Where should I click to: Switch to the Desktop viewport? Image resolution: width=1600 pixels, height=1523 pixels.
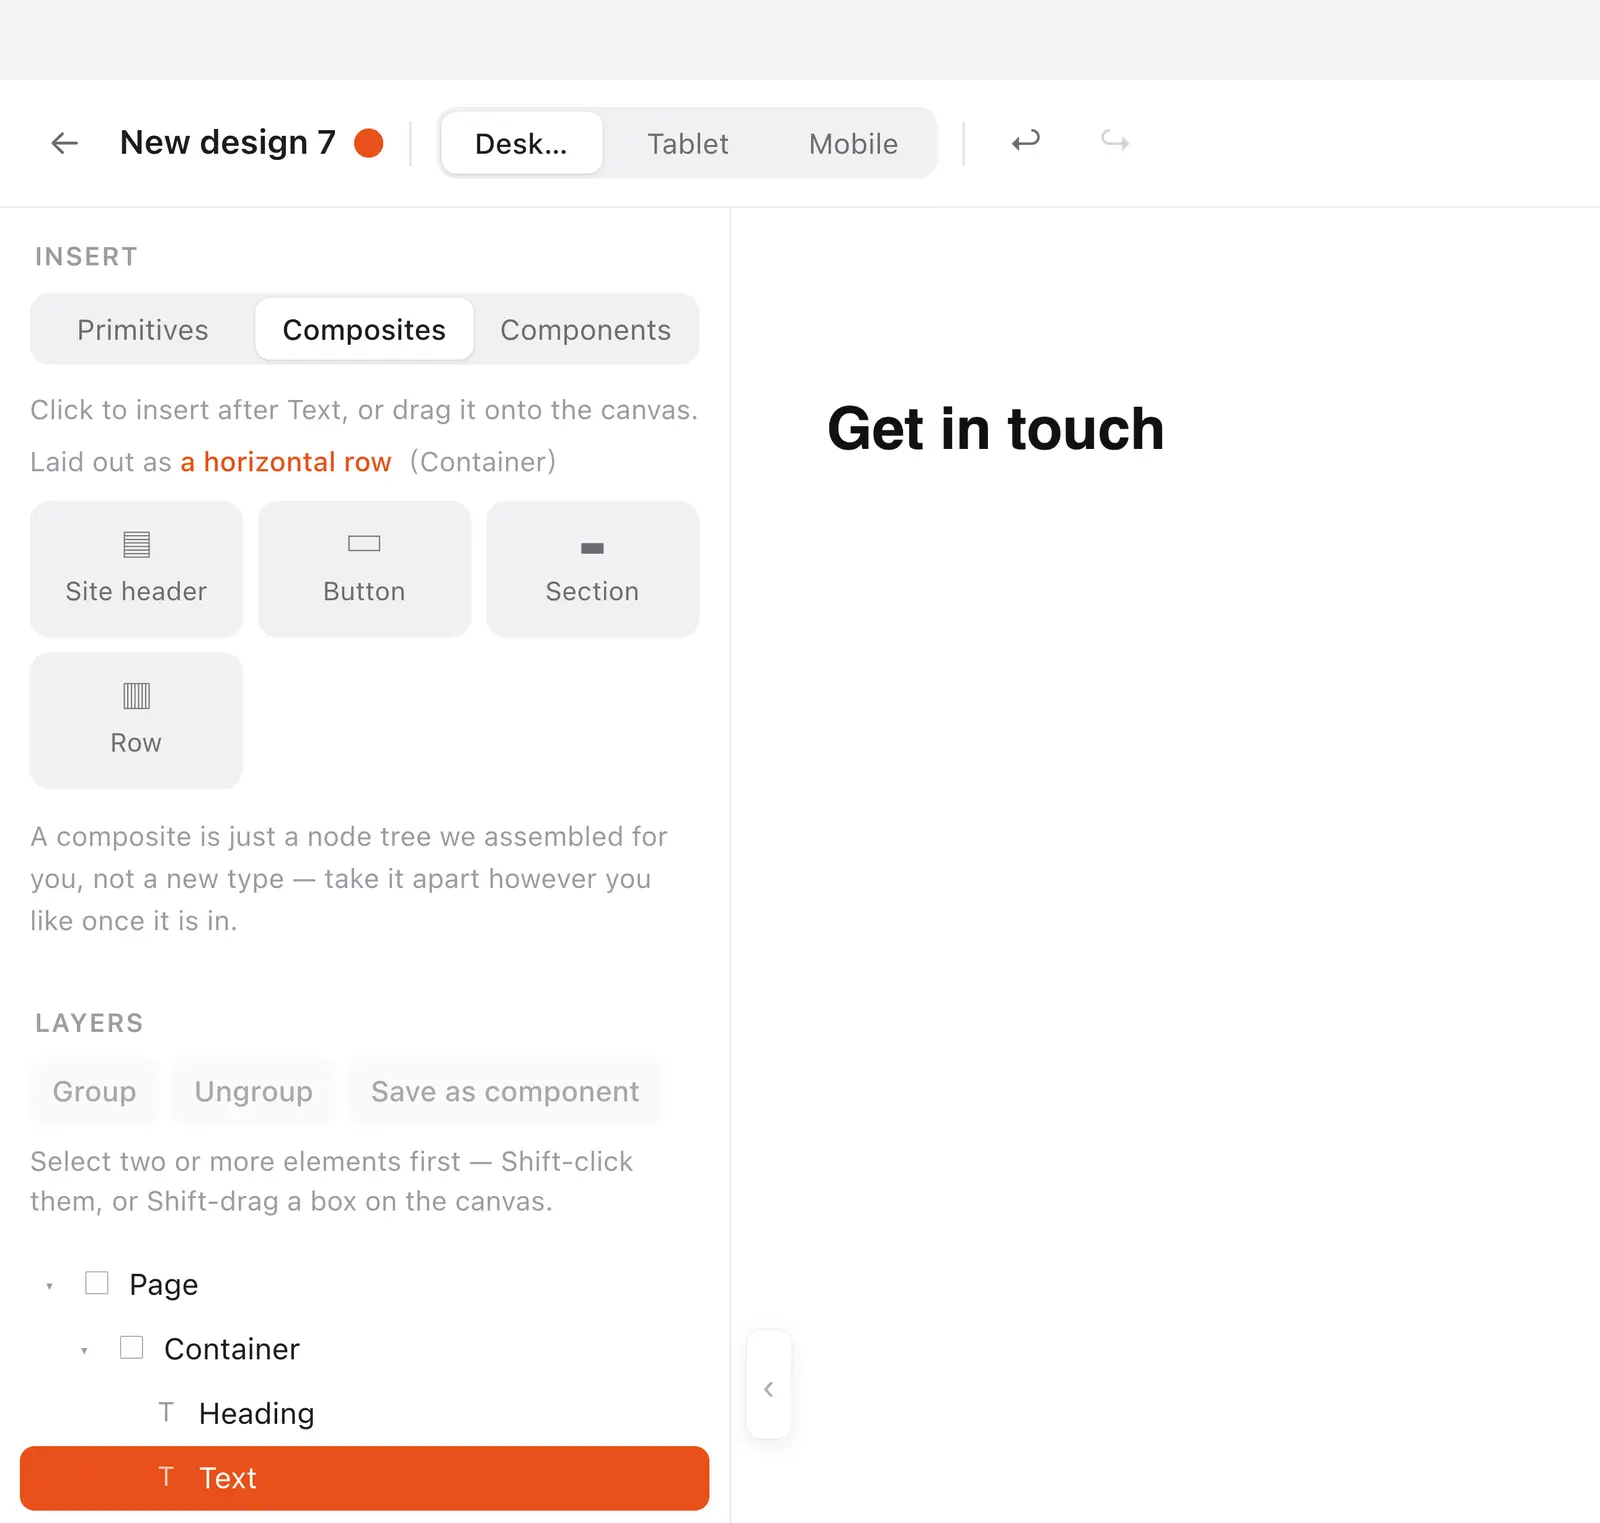pyautogui.click(x=521, y=143)
